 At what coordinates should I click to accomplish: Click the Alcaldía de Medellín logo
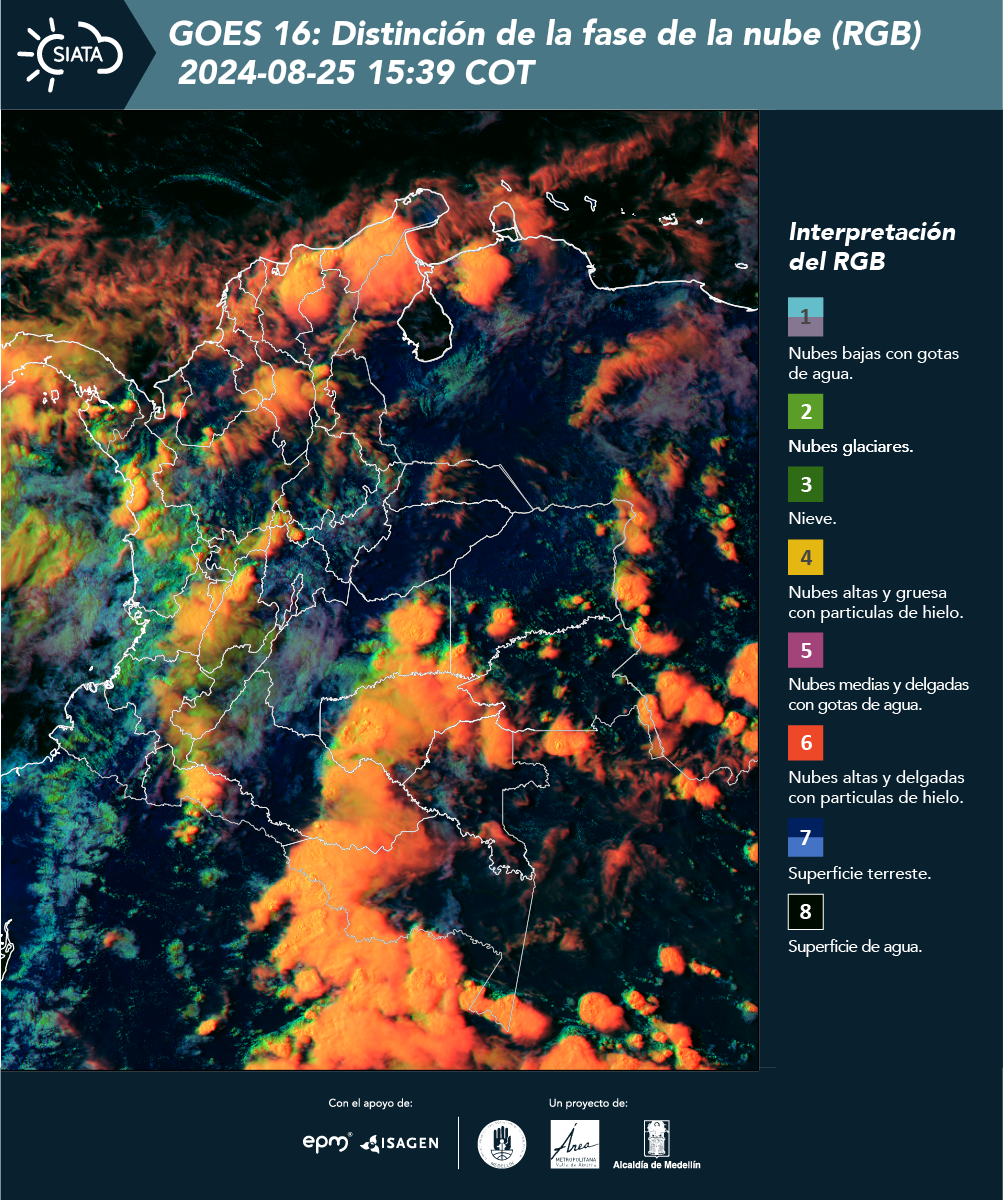(657, 1143)
